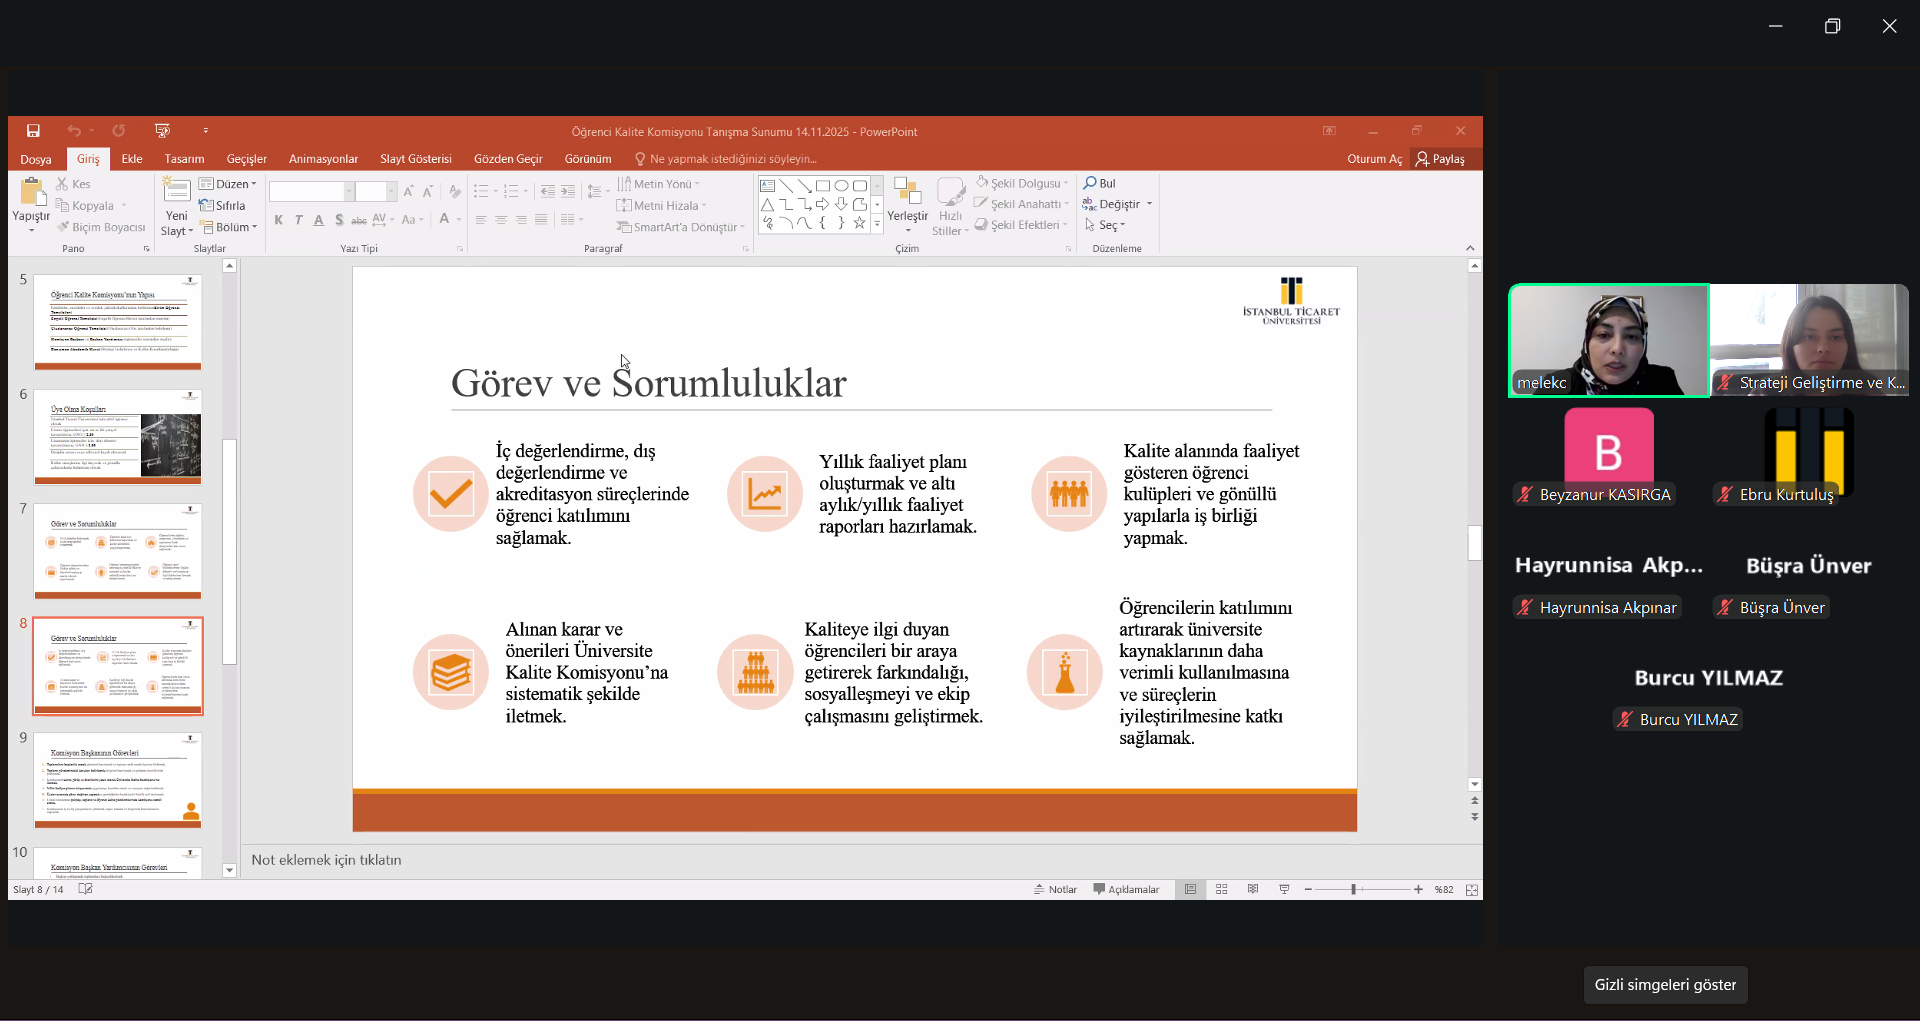This screenshot has width=1920, height=1021.
Task: Switch to Slayt Gösterisi tab
Action: [x=415, y=159]
